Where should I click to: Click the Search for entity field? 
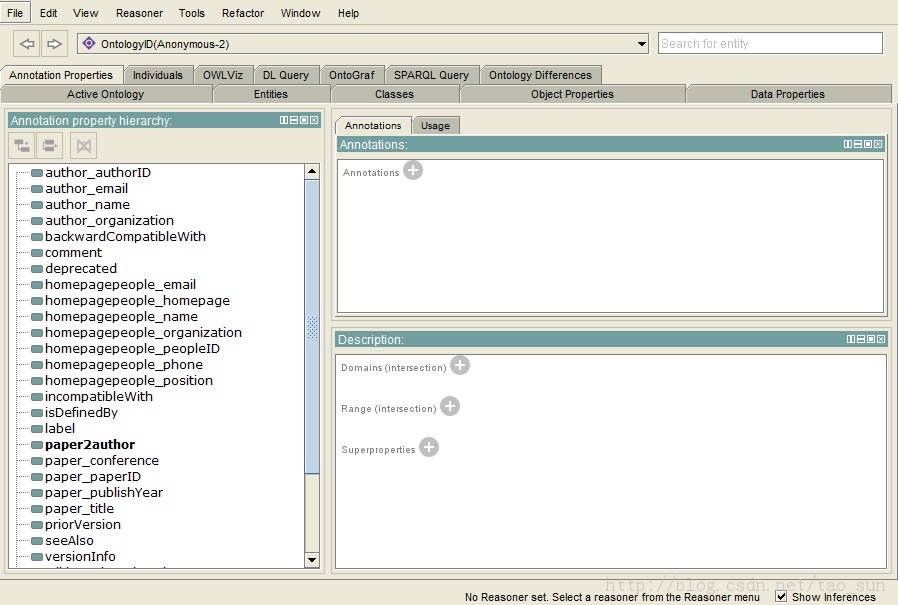pyautogui.click(x=770, y=43)
